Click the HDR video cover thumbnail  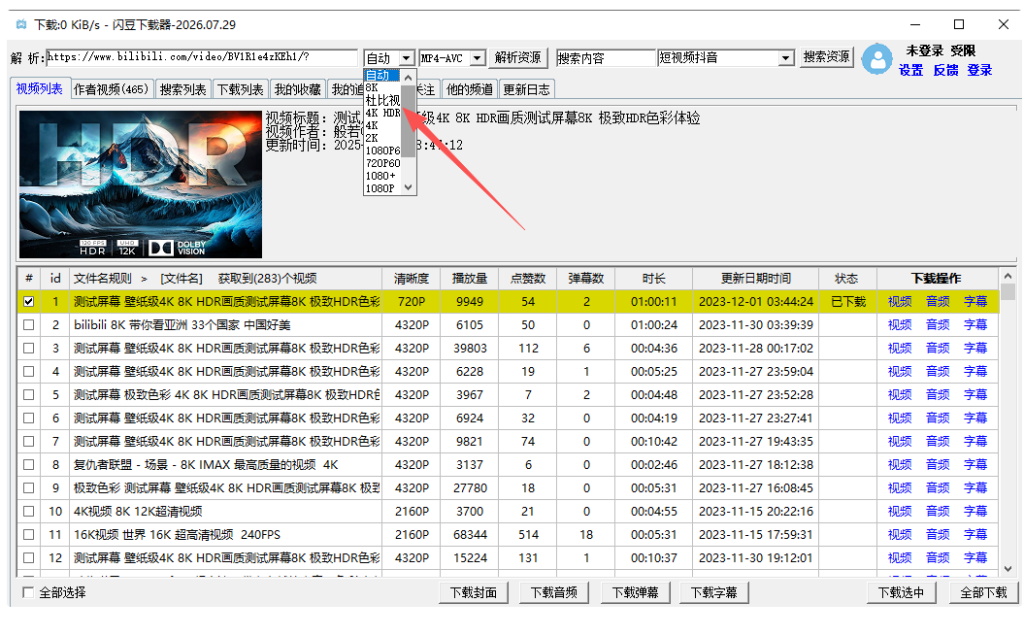click(140, 184)
